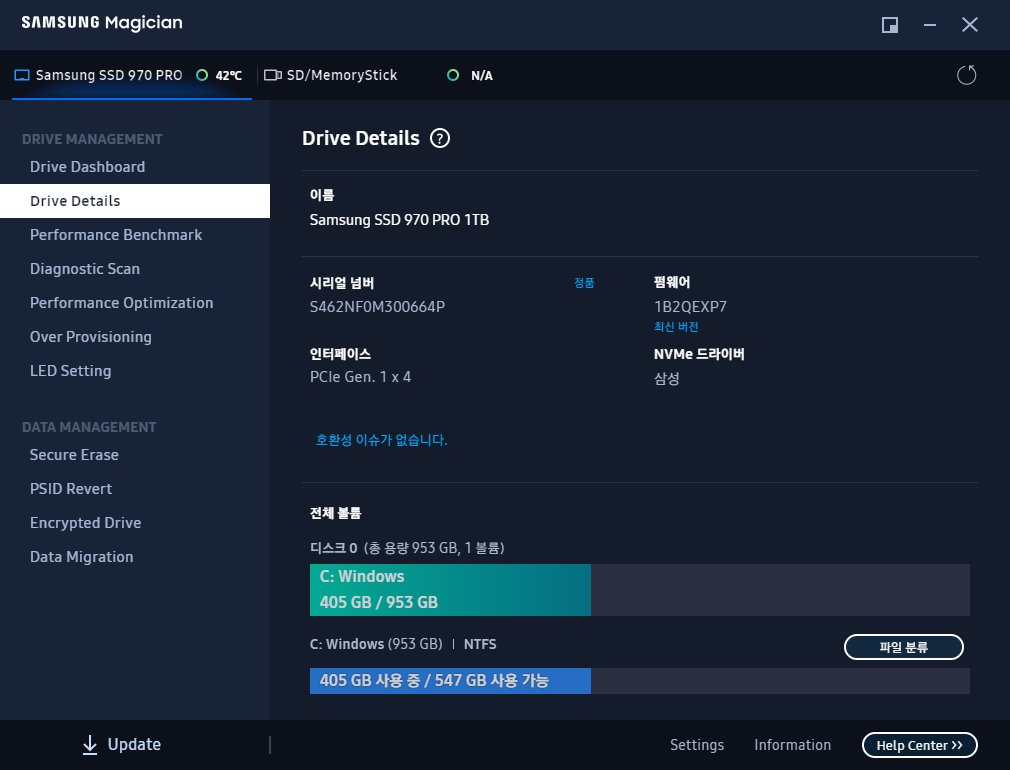Viewport: 1010px width, 770px height.
Task: Click the Update download arrow icon
Action: tap(90, 745)
